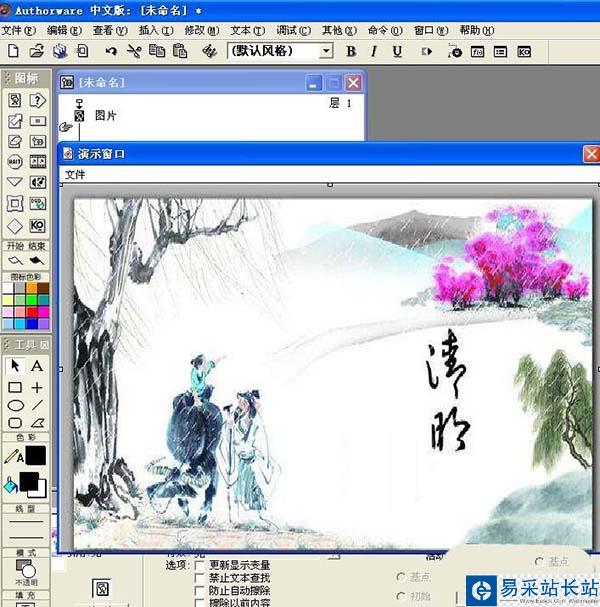This screenshot has height=607, width=600.
Task: Click the New file toolbar icon
Action: pyautogui.click(x=13, y=51)
